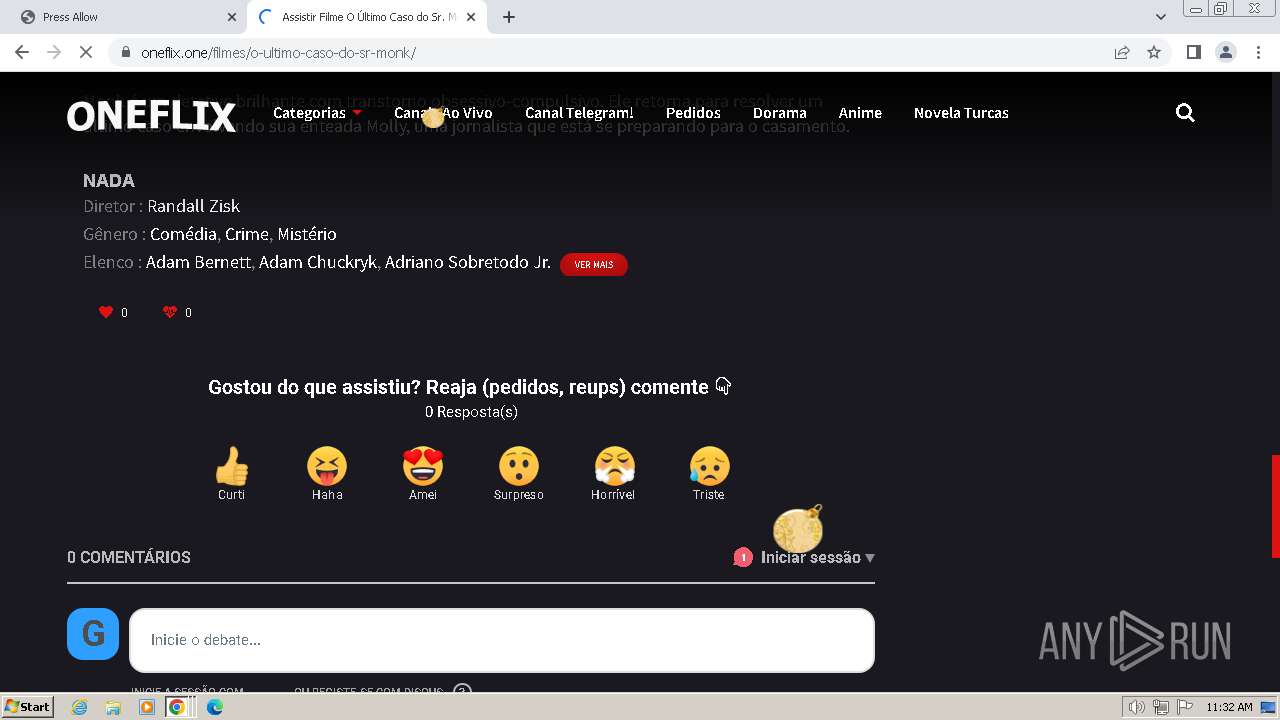The width and height of the screenshot is (1280, 720).
Task: Open the Comédia genre link
Action: (183, 234)
